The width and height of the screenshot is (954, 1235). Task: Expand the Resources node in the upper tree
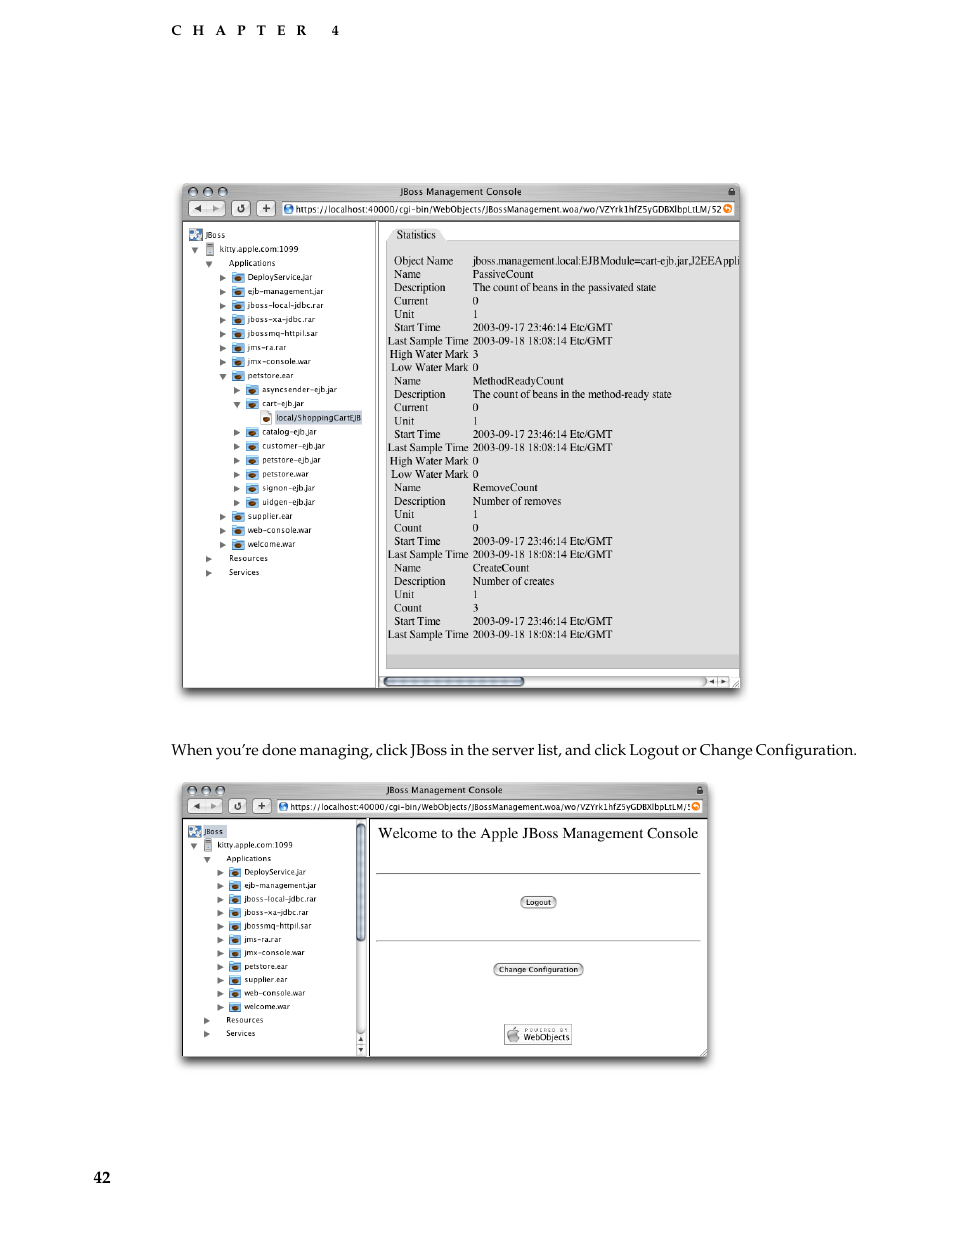209,559
